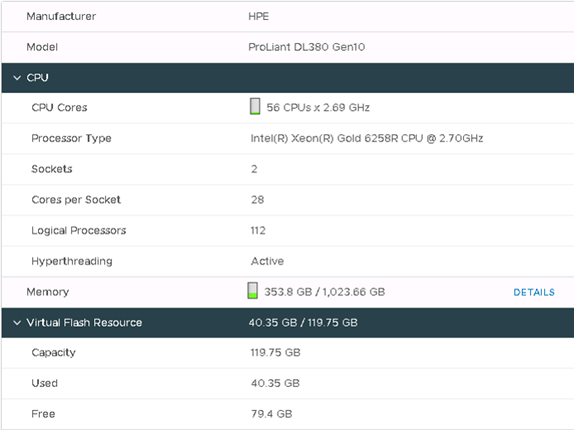The image size is (574, 430).
Task: Click the CPU usage gauge icon
Action: tap(255, 106)
